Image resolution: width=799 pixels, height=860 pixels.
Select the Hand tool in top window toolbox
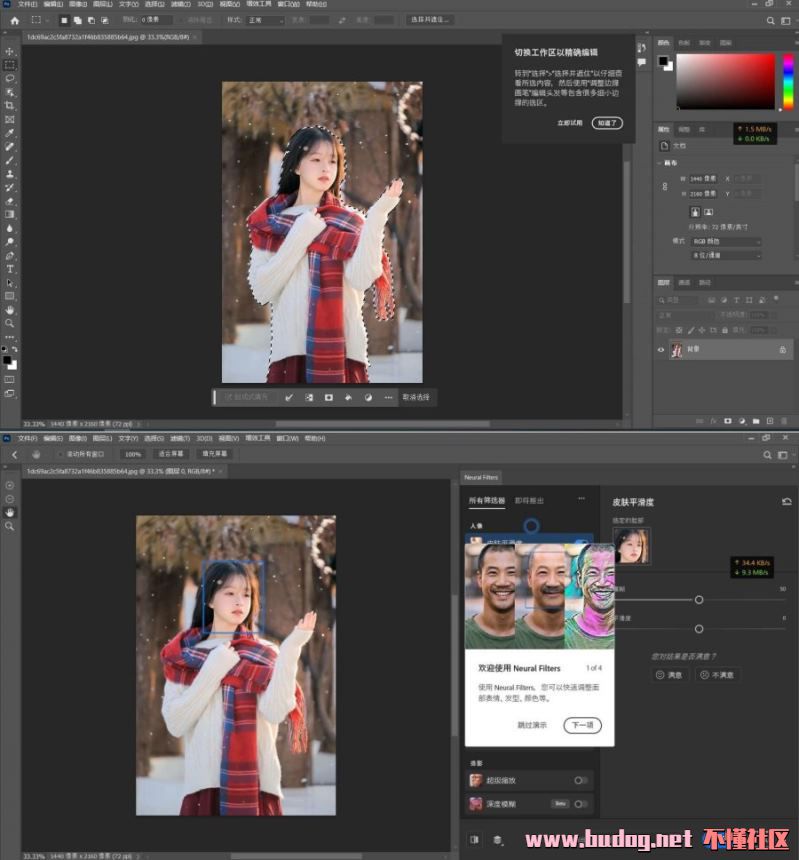point(10,310)
